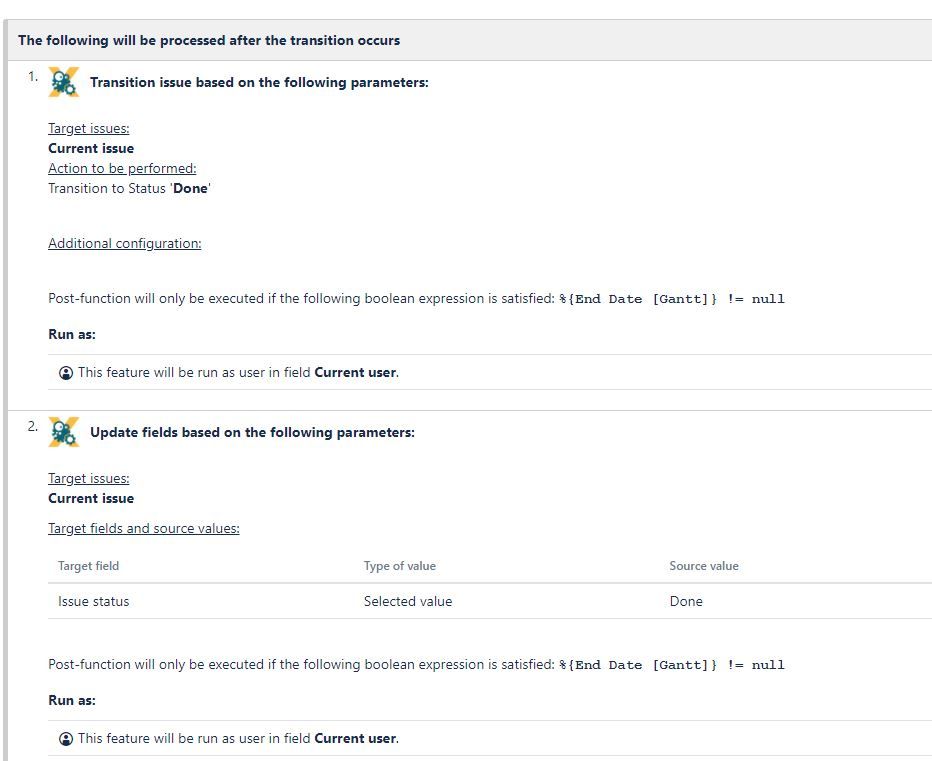Click the user avatar icon in first Run as
Viewport: 932px width, 761px height.
[66, 373]
